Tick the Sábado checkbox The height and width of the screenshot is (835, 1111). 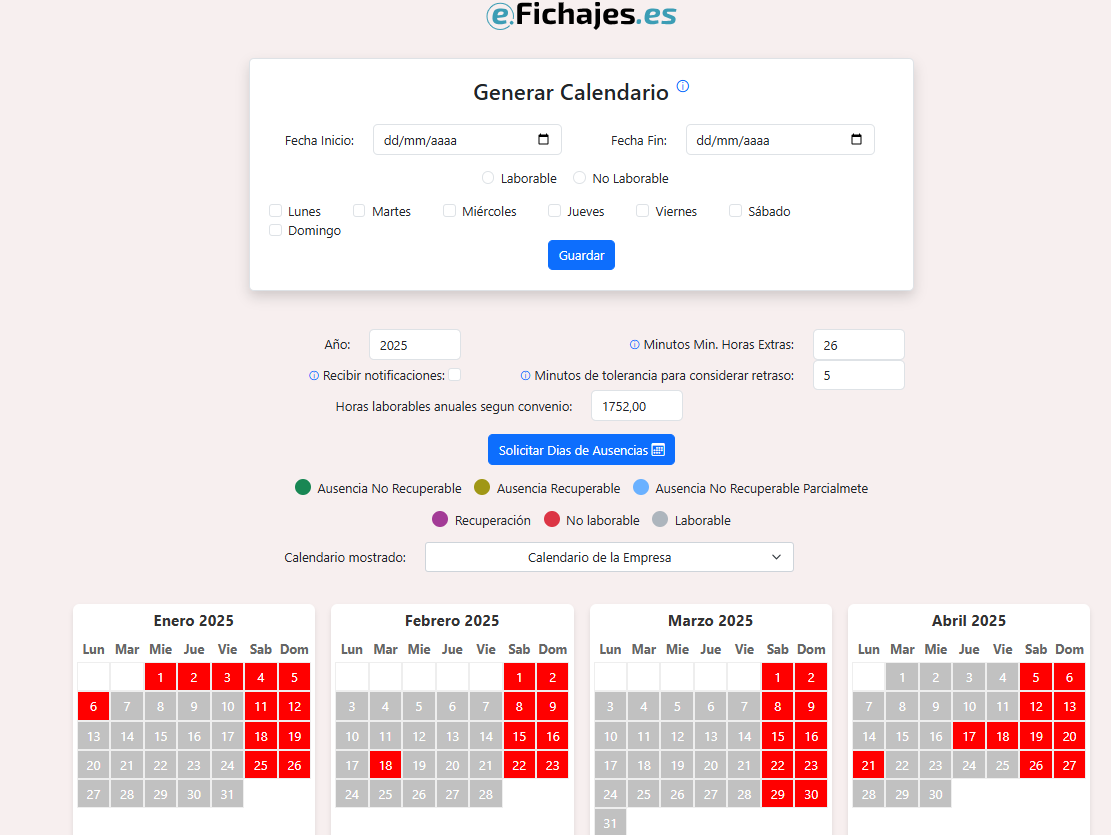click(736, 211)
